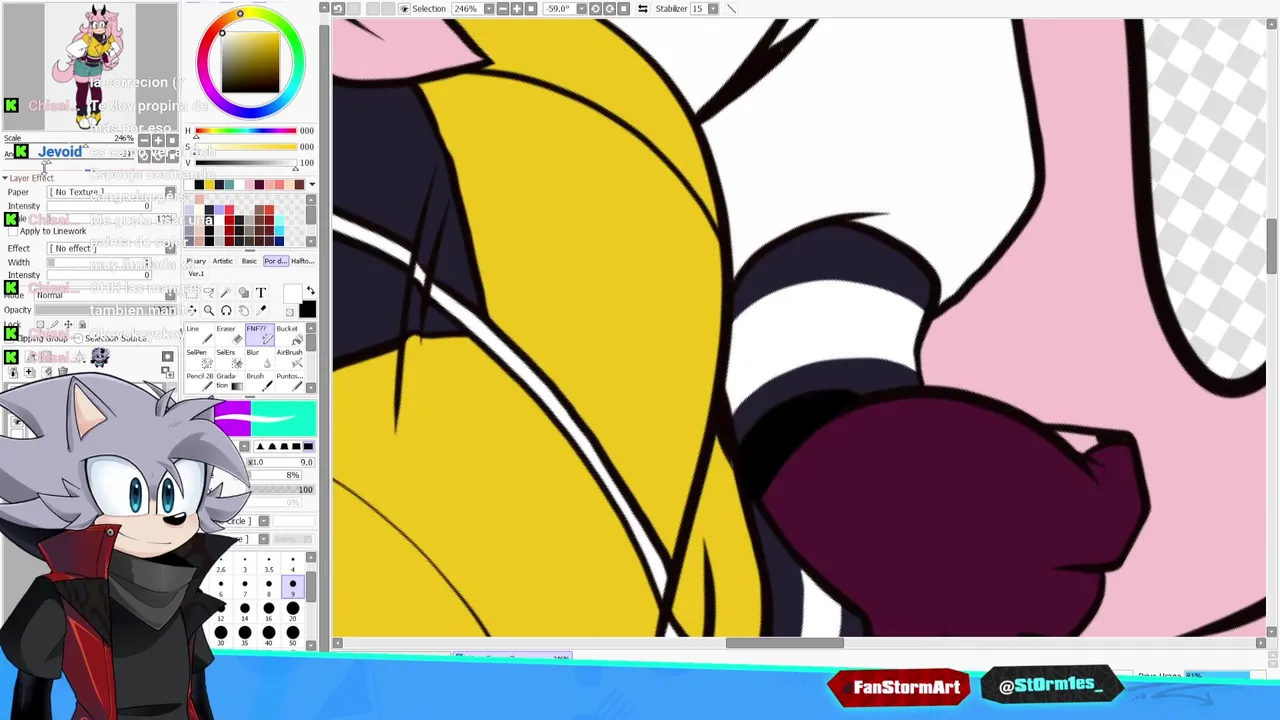The height and width of the screenshot is (720, 1280).
Task: Toggle the Selection visibility eye checkbox
Action: coord(404,8)
